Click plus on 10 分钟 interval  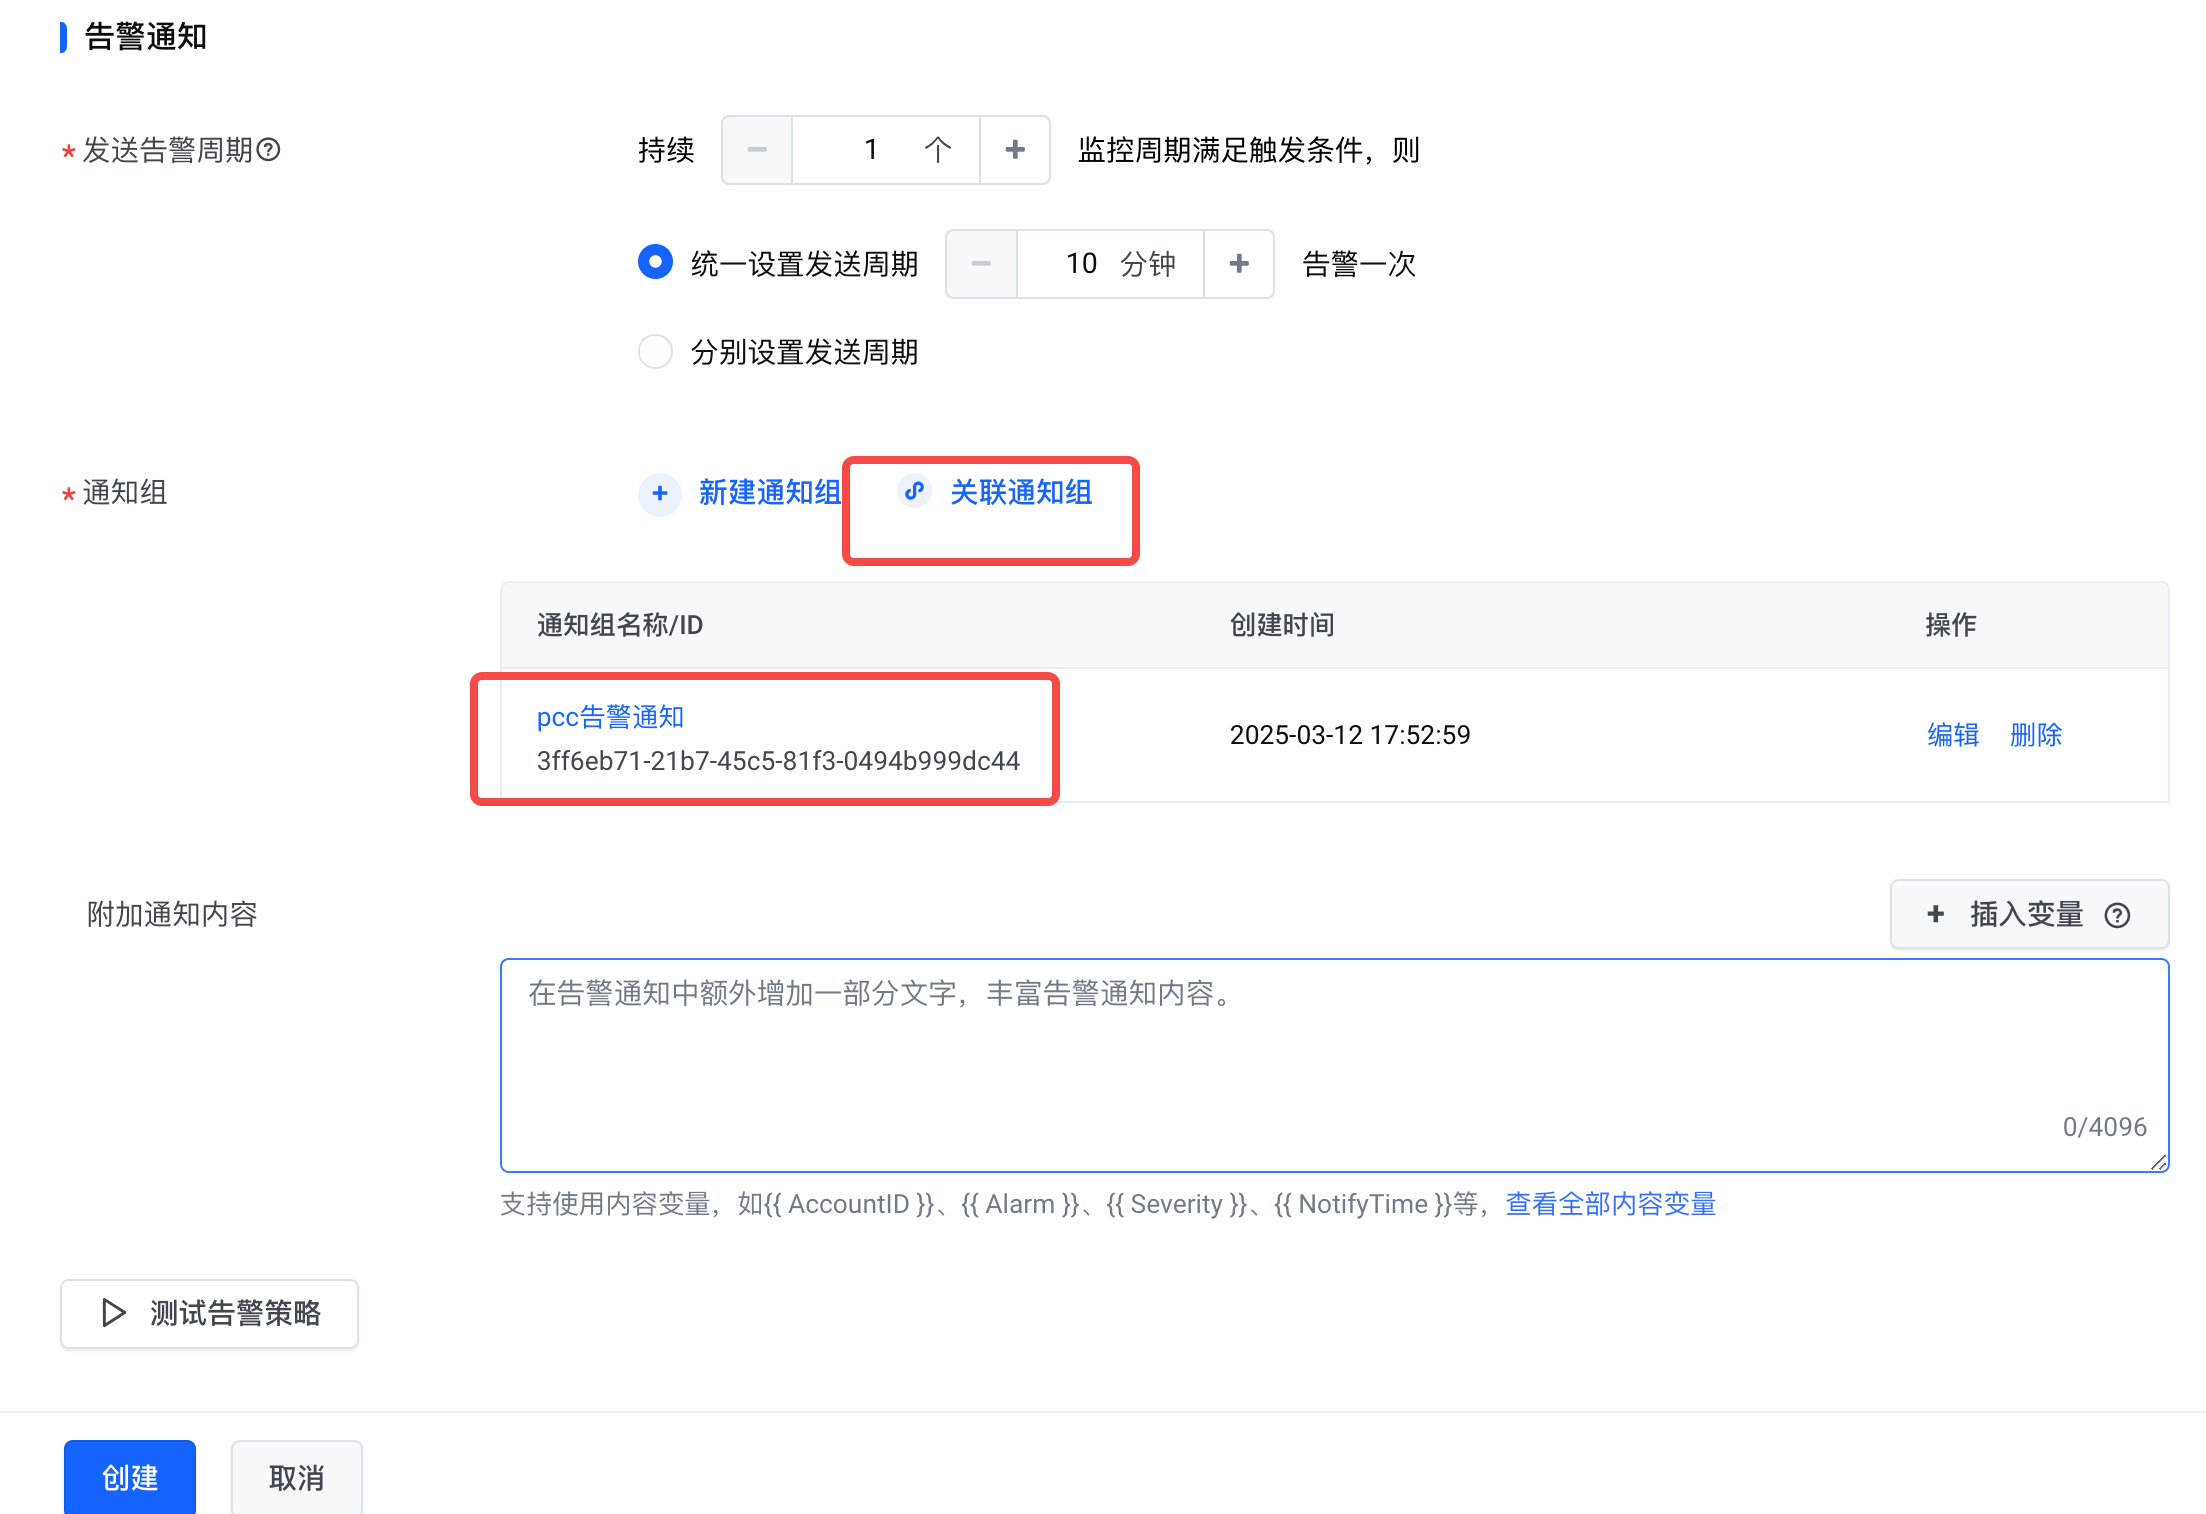pyautogui.click(x=1239, y=264)
